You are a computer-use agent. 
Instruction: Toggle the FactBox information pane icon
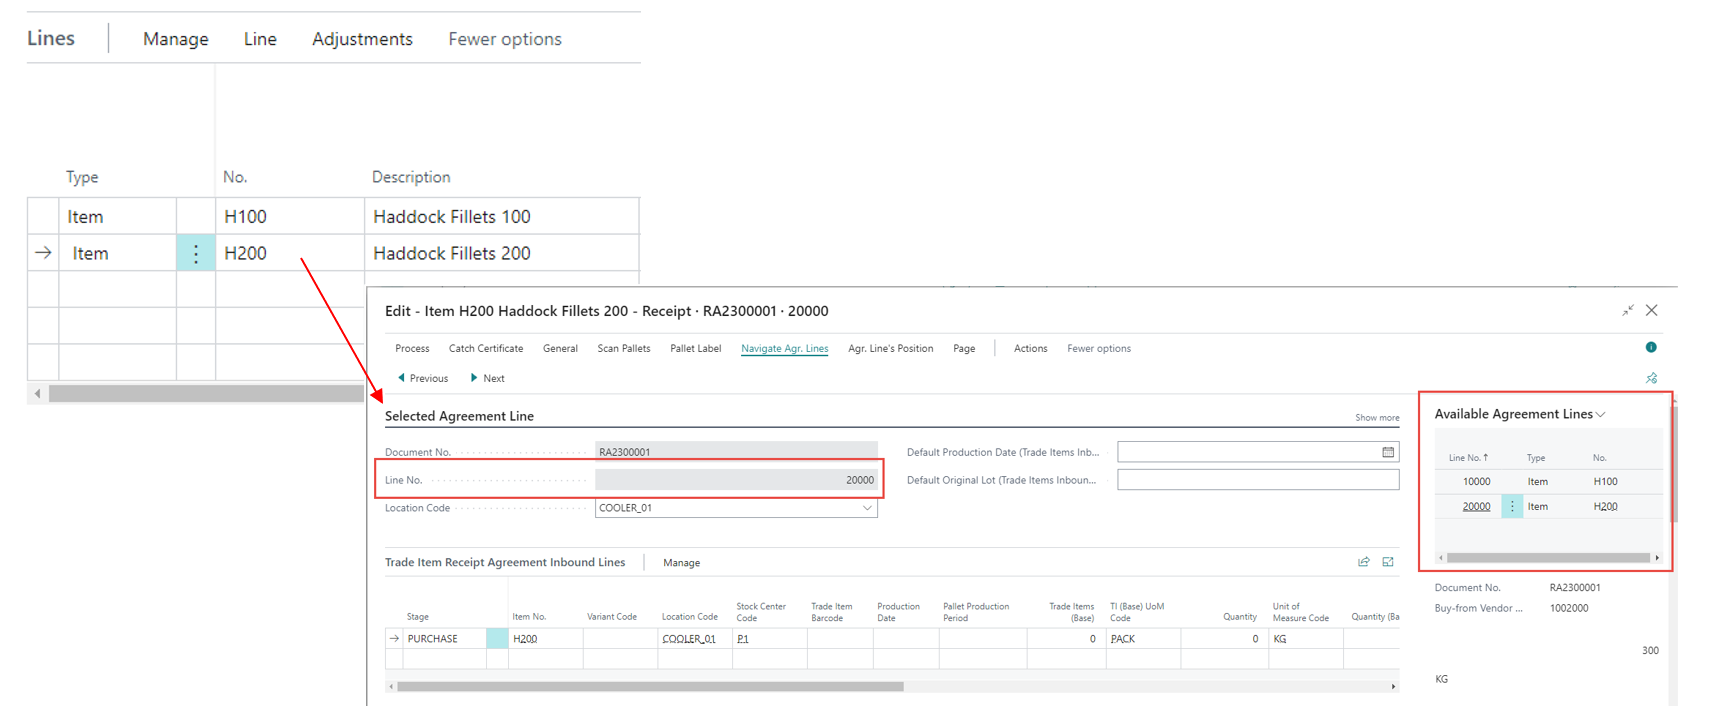1650,347
